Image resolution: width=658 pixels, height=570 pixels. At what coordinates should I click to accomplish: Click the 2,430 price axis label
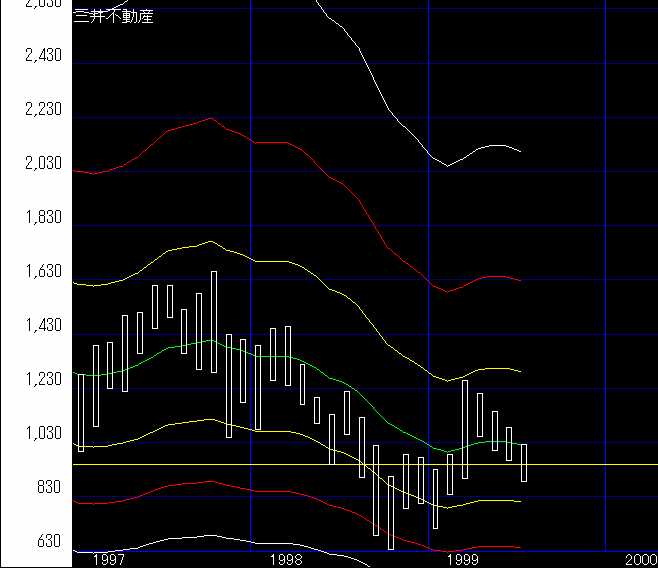tap(42, 55)
